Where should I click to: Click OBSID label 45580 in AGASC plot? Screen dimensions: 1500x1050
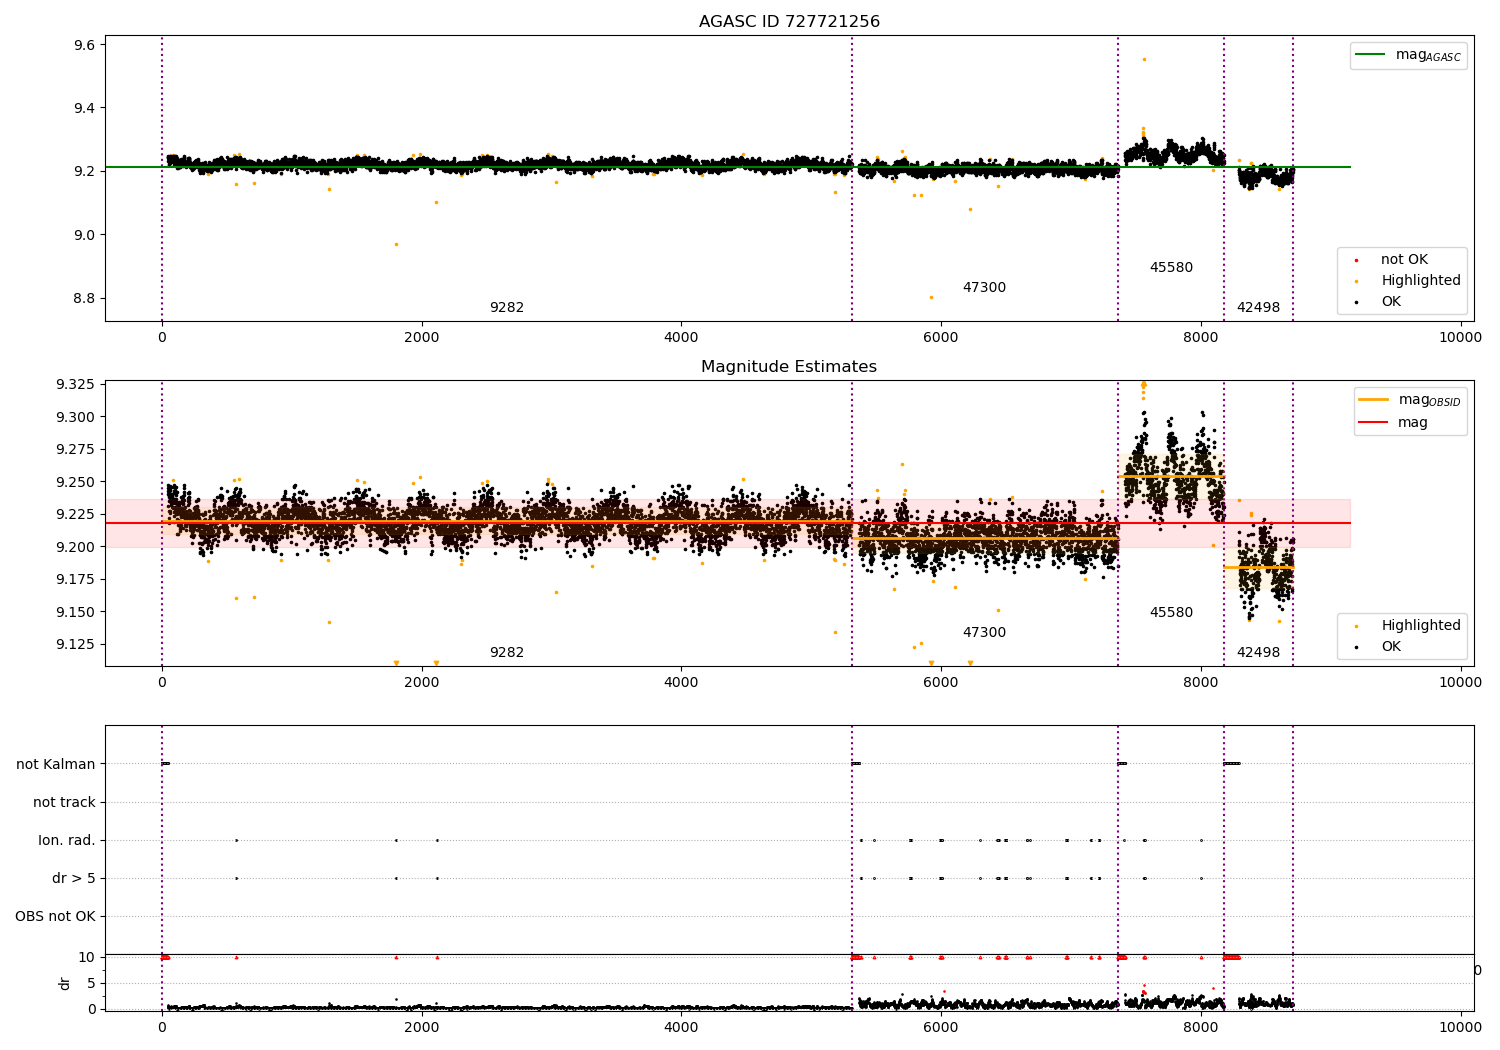coord(1171,268)
